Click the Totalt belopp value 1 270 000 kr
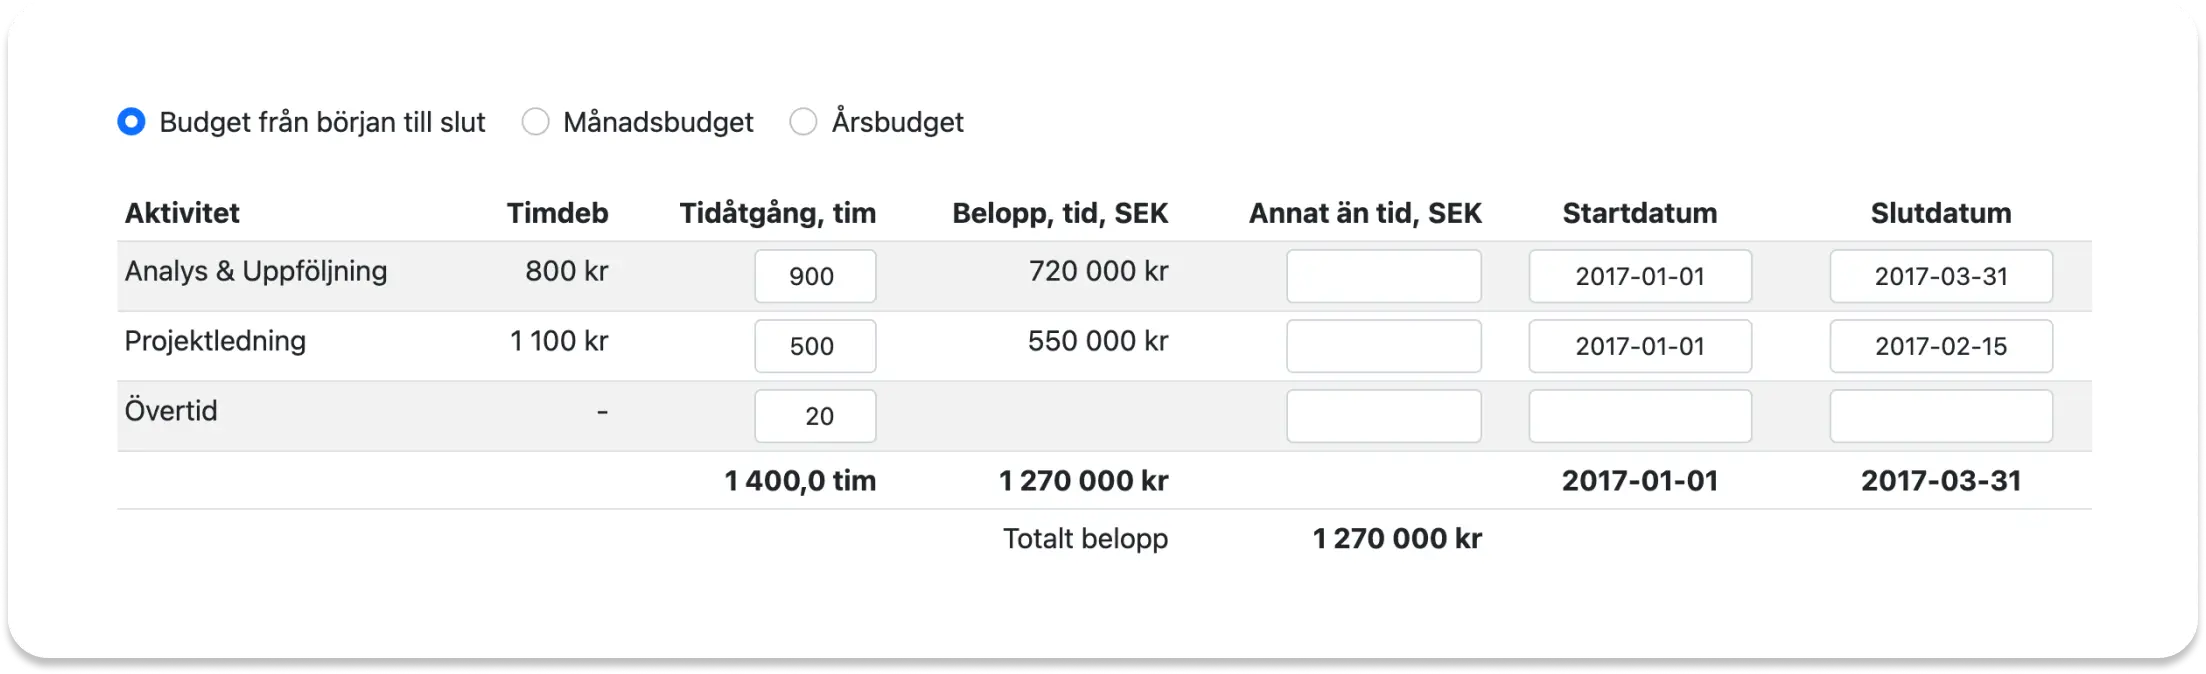 point(1397,538)
